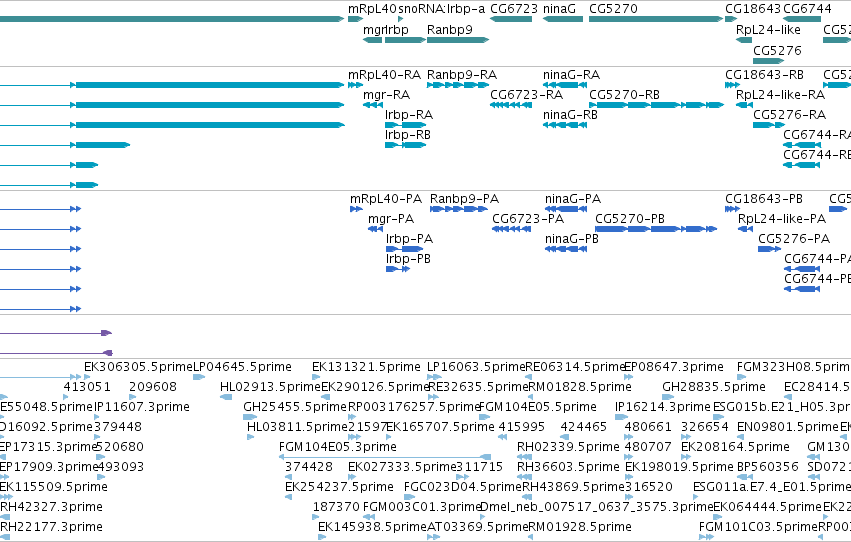Select the mgr gene label
Viewport: 851px width, 542px height.
[374, 29]
